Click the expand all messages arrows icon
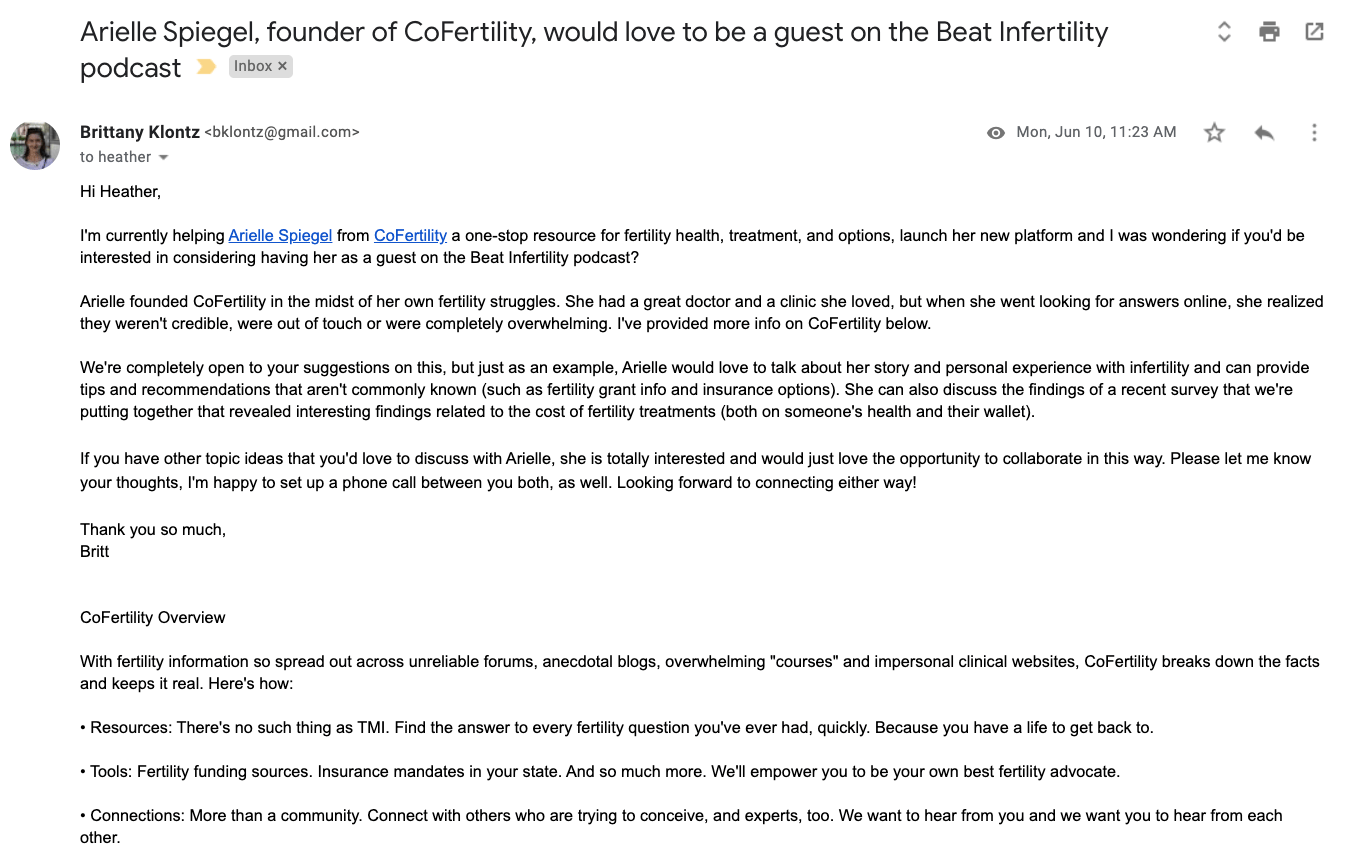The height and width of the screenshot is (862, 1345). [x=1224, y=32]
